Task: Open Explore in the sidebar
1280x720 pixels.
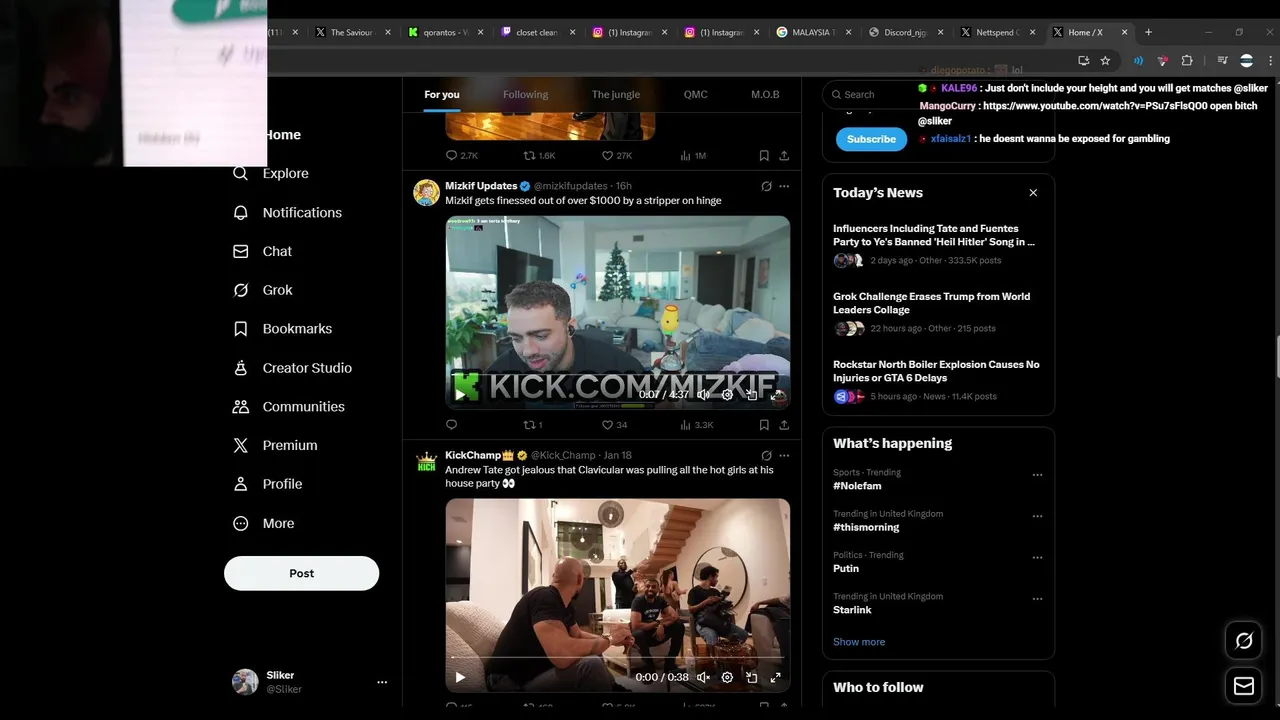Action: [x=271, y=173]
